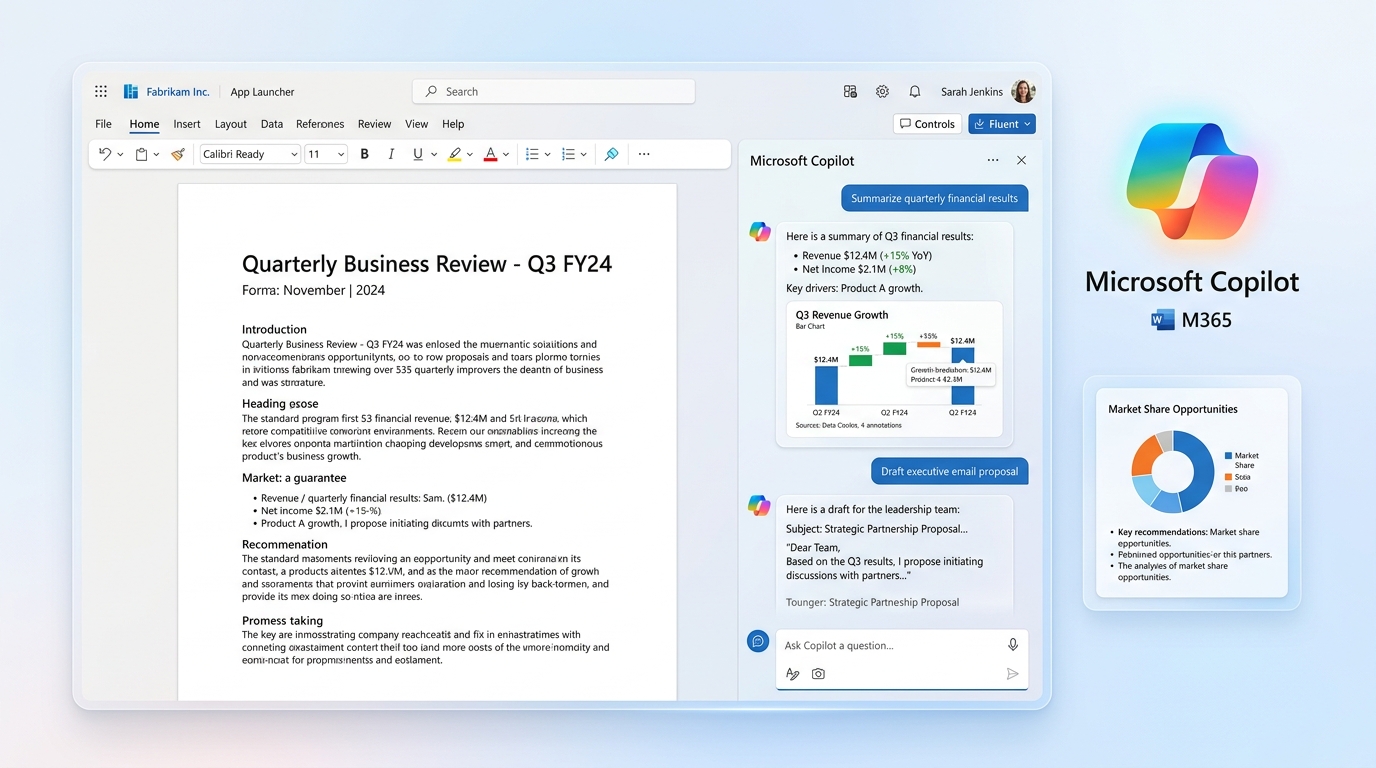Click the Tounger: Strategic Partneship Proposal line
The image size is (1376, 768).
[x=872, y=602]
